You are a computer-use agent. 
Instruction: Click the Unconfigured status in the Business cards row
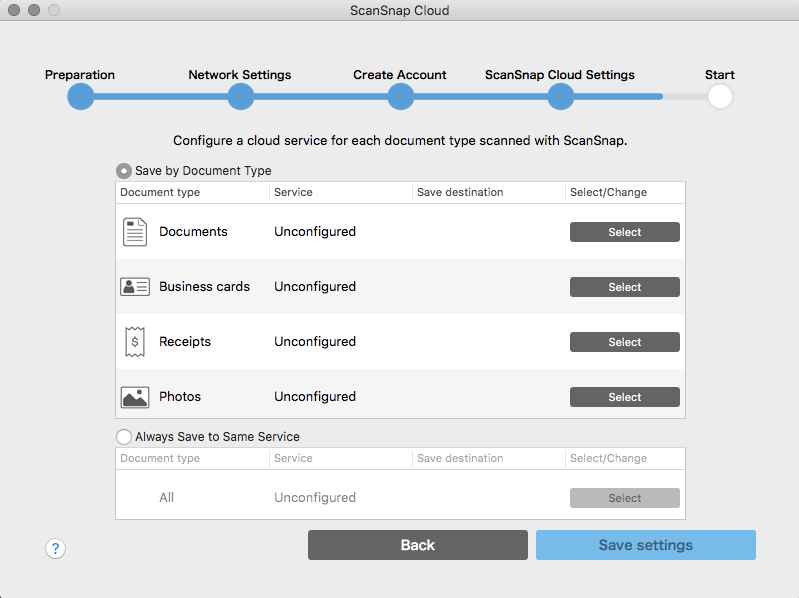click(x=315, y=287)
